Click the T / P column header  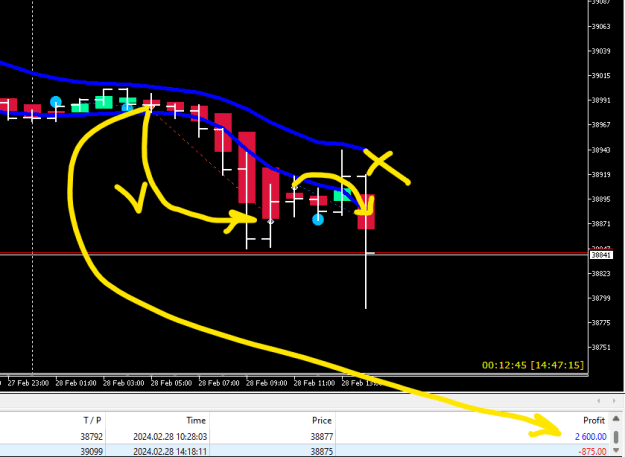[x=92, y=420]
